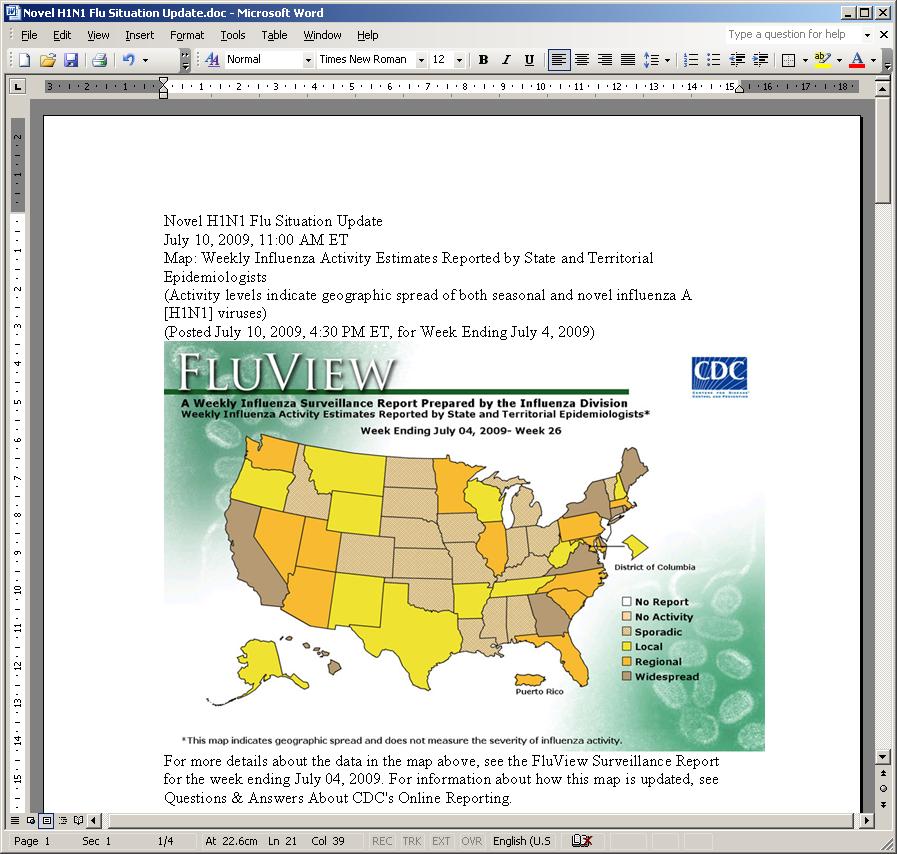897x854 pixels.
Task: Click the spelling and grammar status icon
Action: click(x=582, y=841)
